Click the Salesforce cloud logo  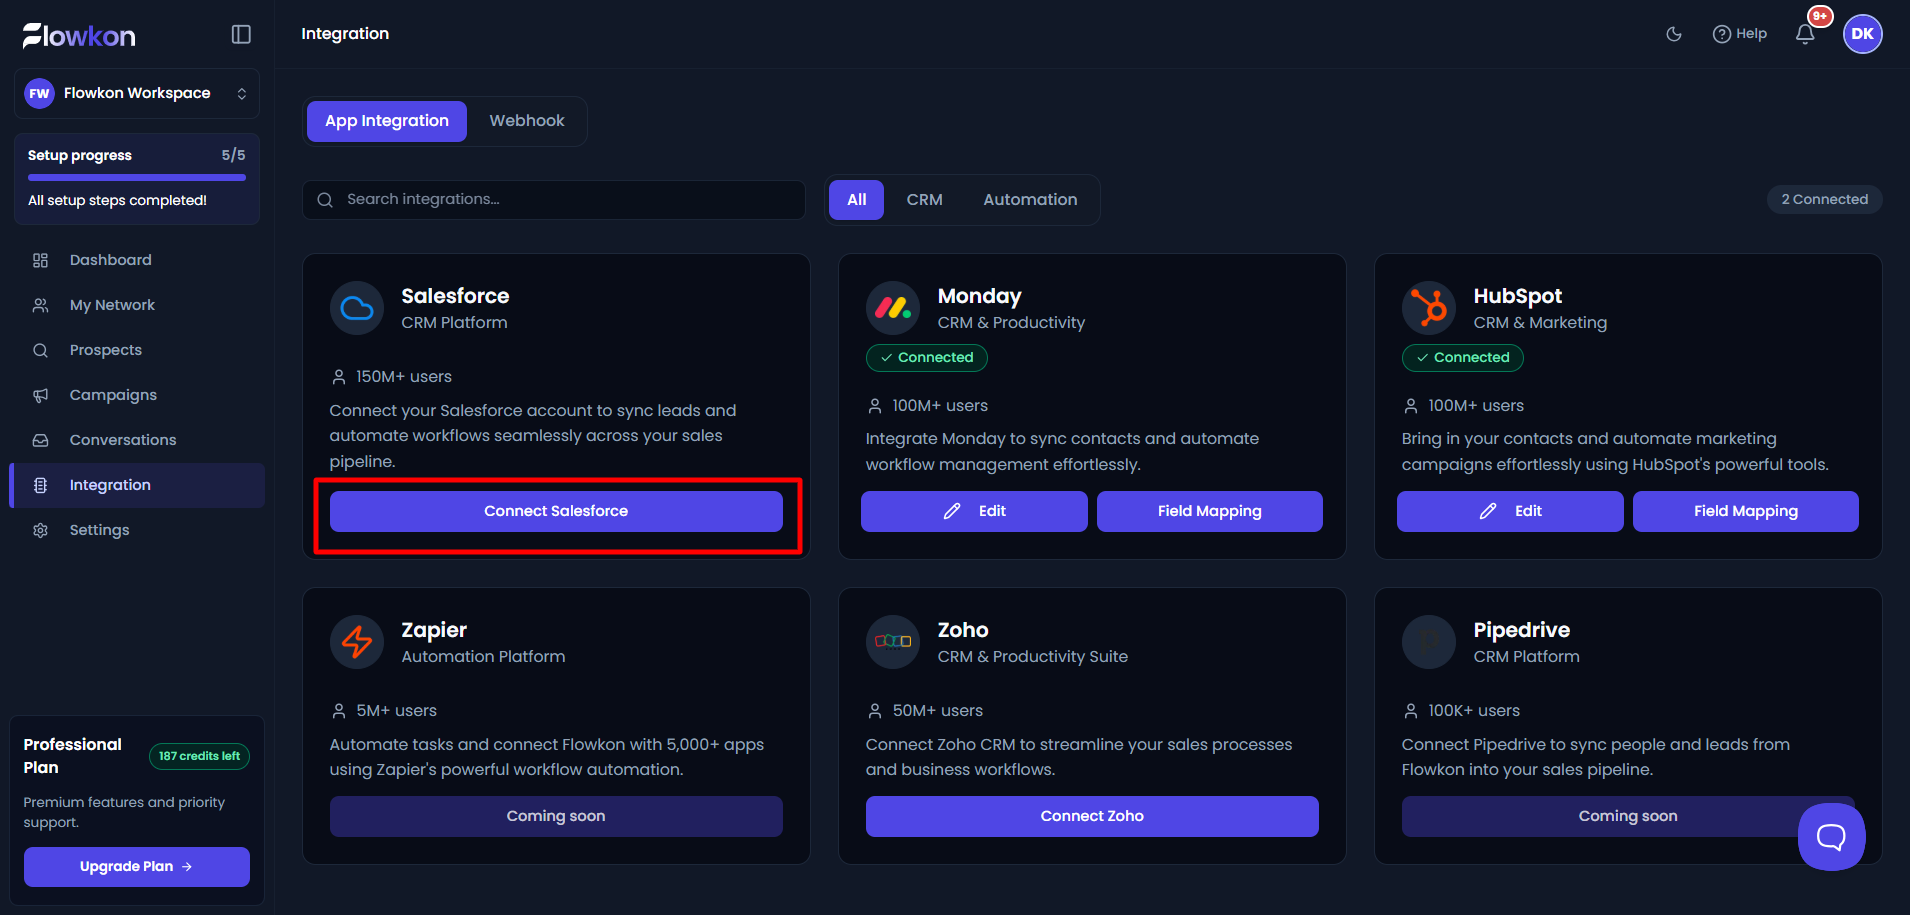(357, 308)
